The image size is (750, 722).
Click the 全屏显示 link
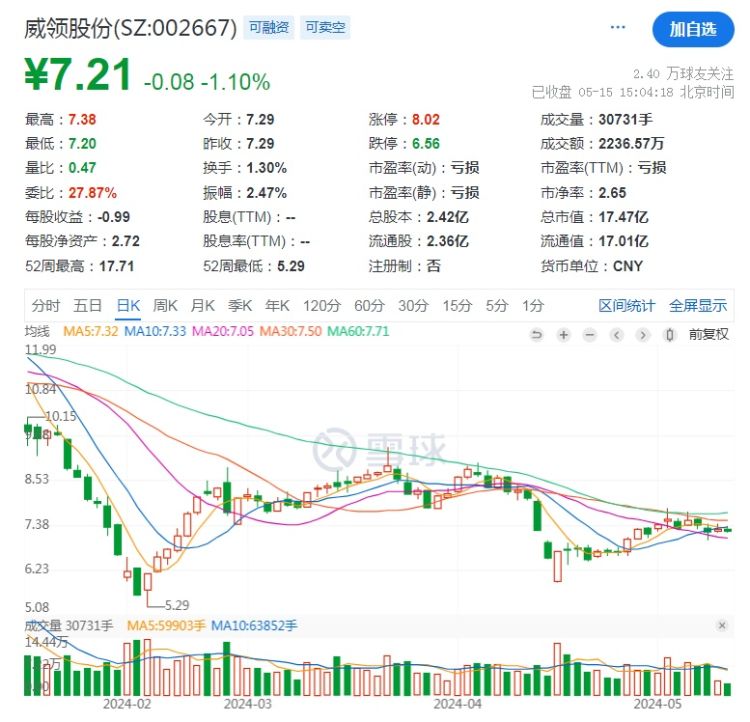coord(698,305)
